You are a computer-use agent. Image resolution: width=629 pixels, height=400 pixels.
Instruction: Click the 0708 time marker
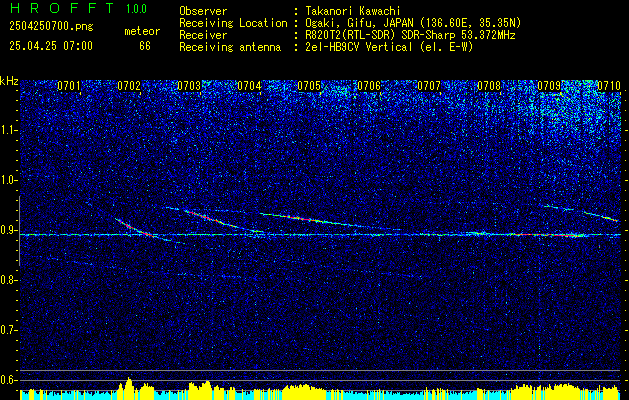(x=489, y=86)
